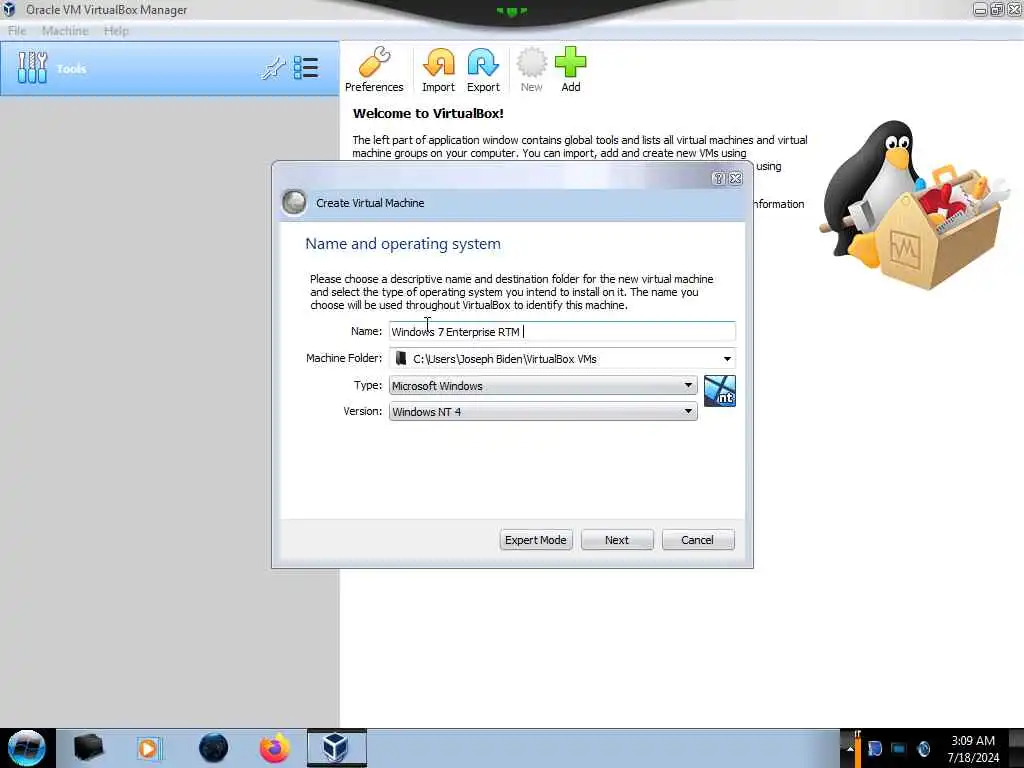The height and width of the screenshot is (768, 1024).
Task: Click the blue flag tray icon
Action: point(874,748)
